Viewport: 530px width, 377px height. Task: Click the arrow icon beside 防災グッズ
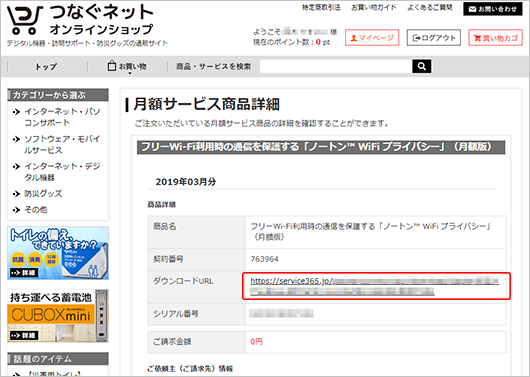pos(16,194)
